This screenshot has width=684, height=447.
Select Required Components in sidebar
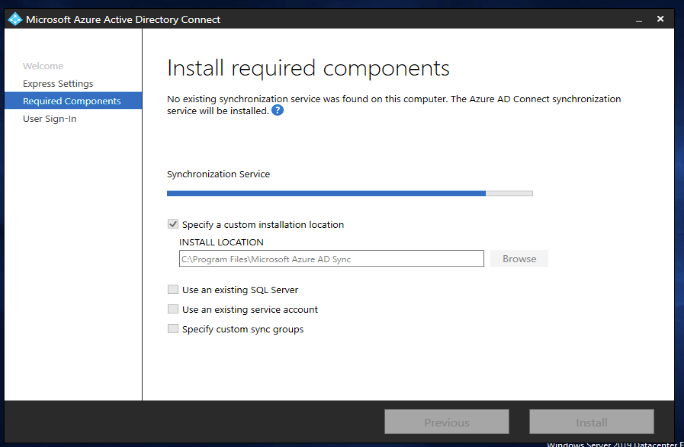73,101
